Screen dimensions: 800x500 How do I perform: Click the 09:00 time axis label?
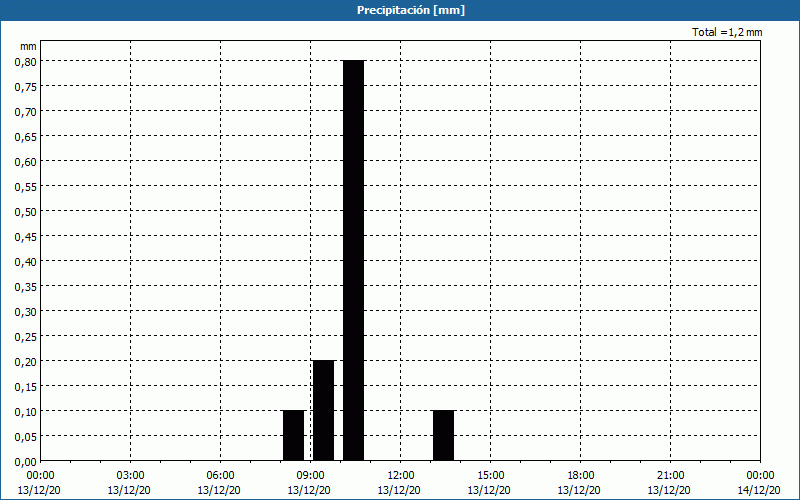click(310, 476)
